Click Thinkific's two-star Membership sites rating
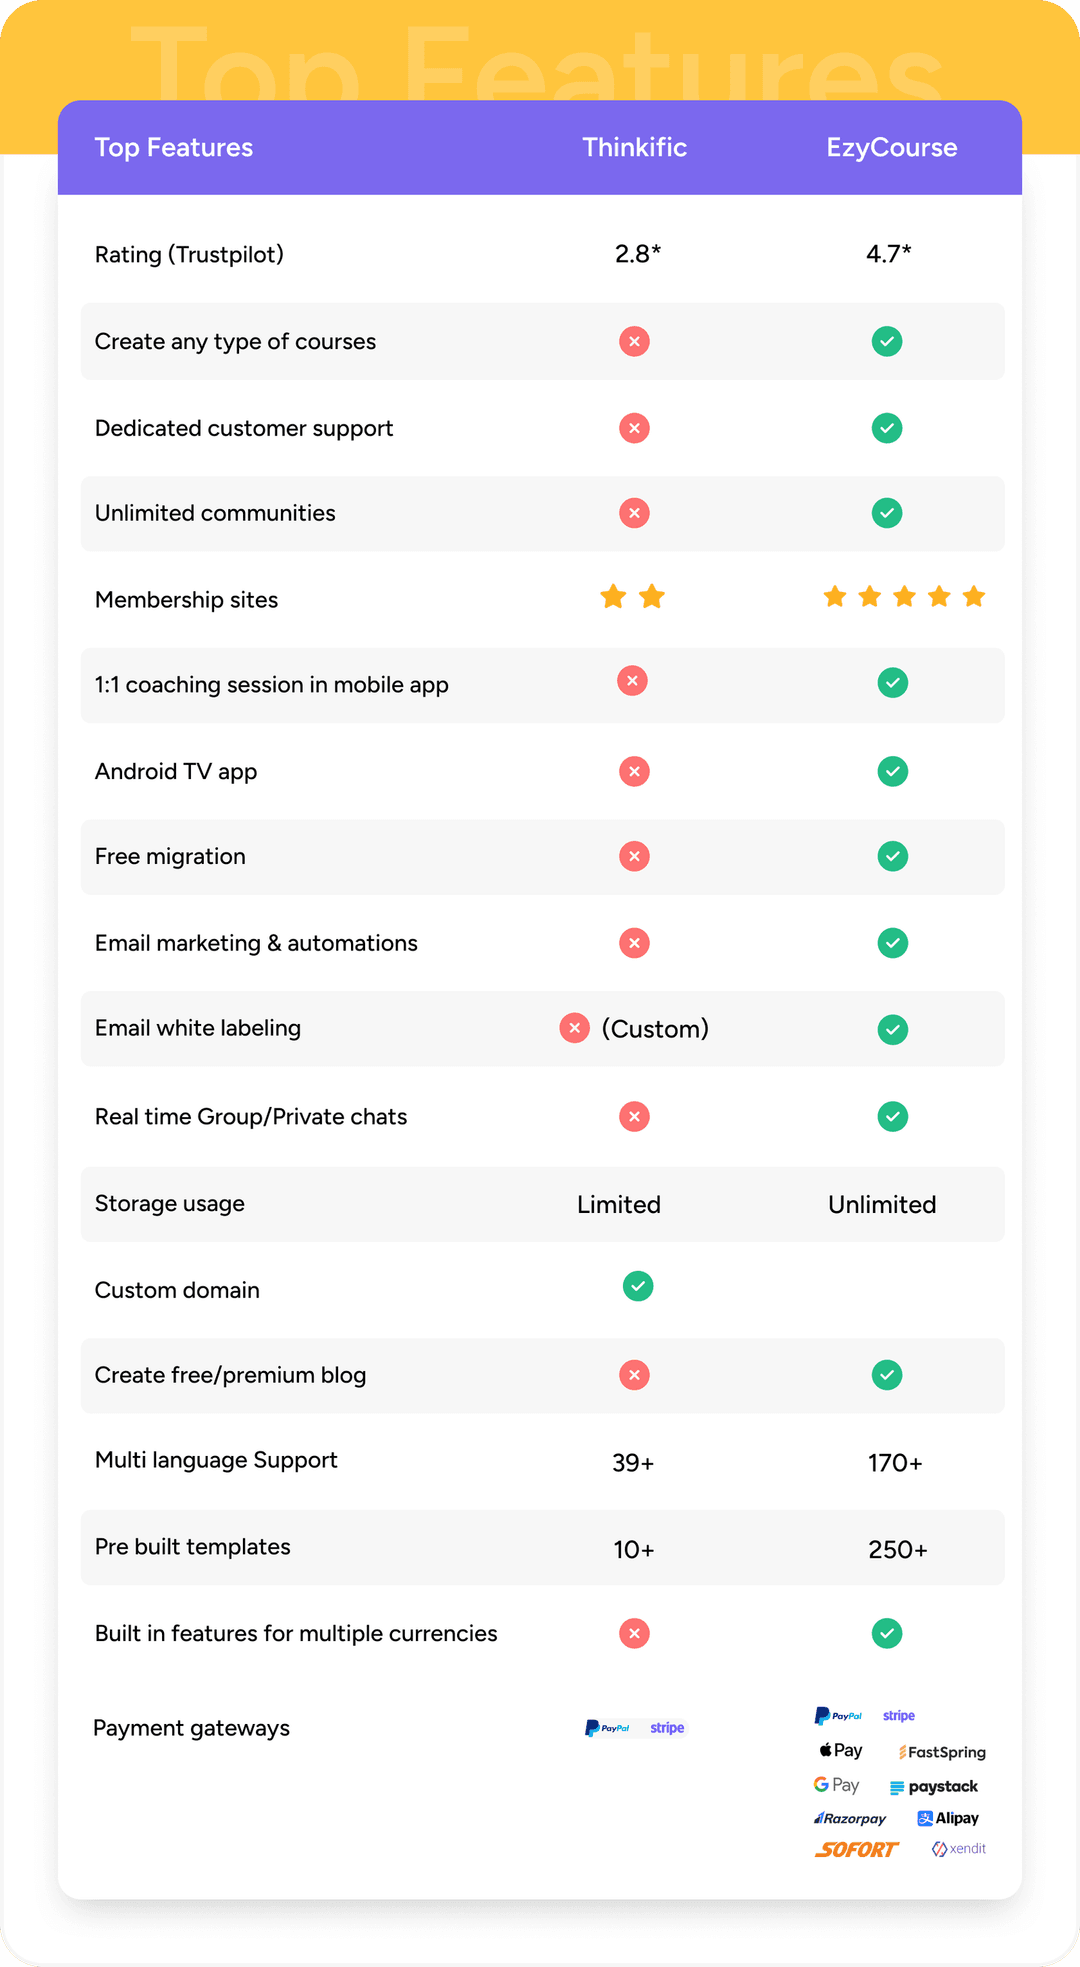This screenshot has width=1080, height=1967. click(632, 597)
